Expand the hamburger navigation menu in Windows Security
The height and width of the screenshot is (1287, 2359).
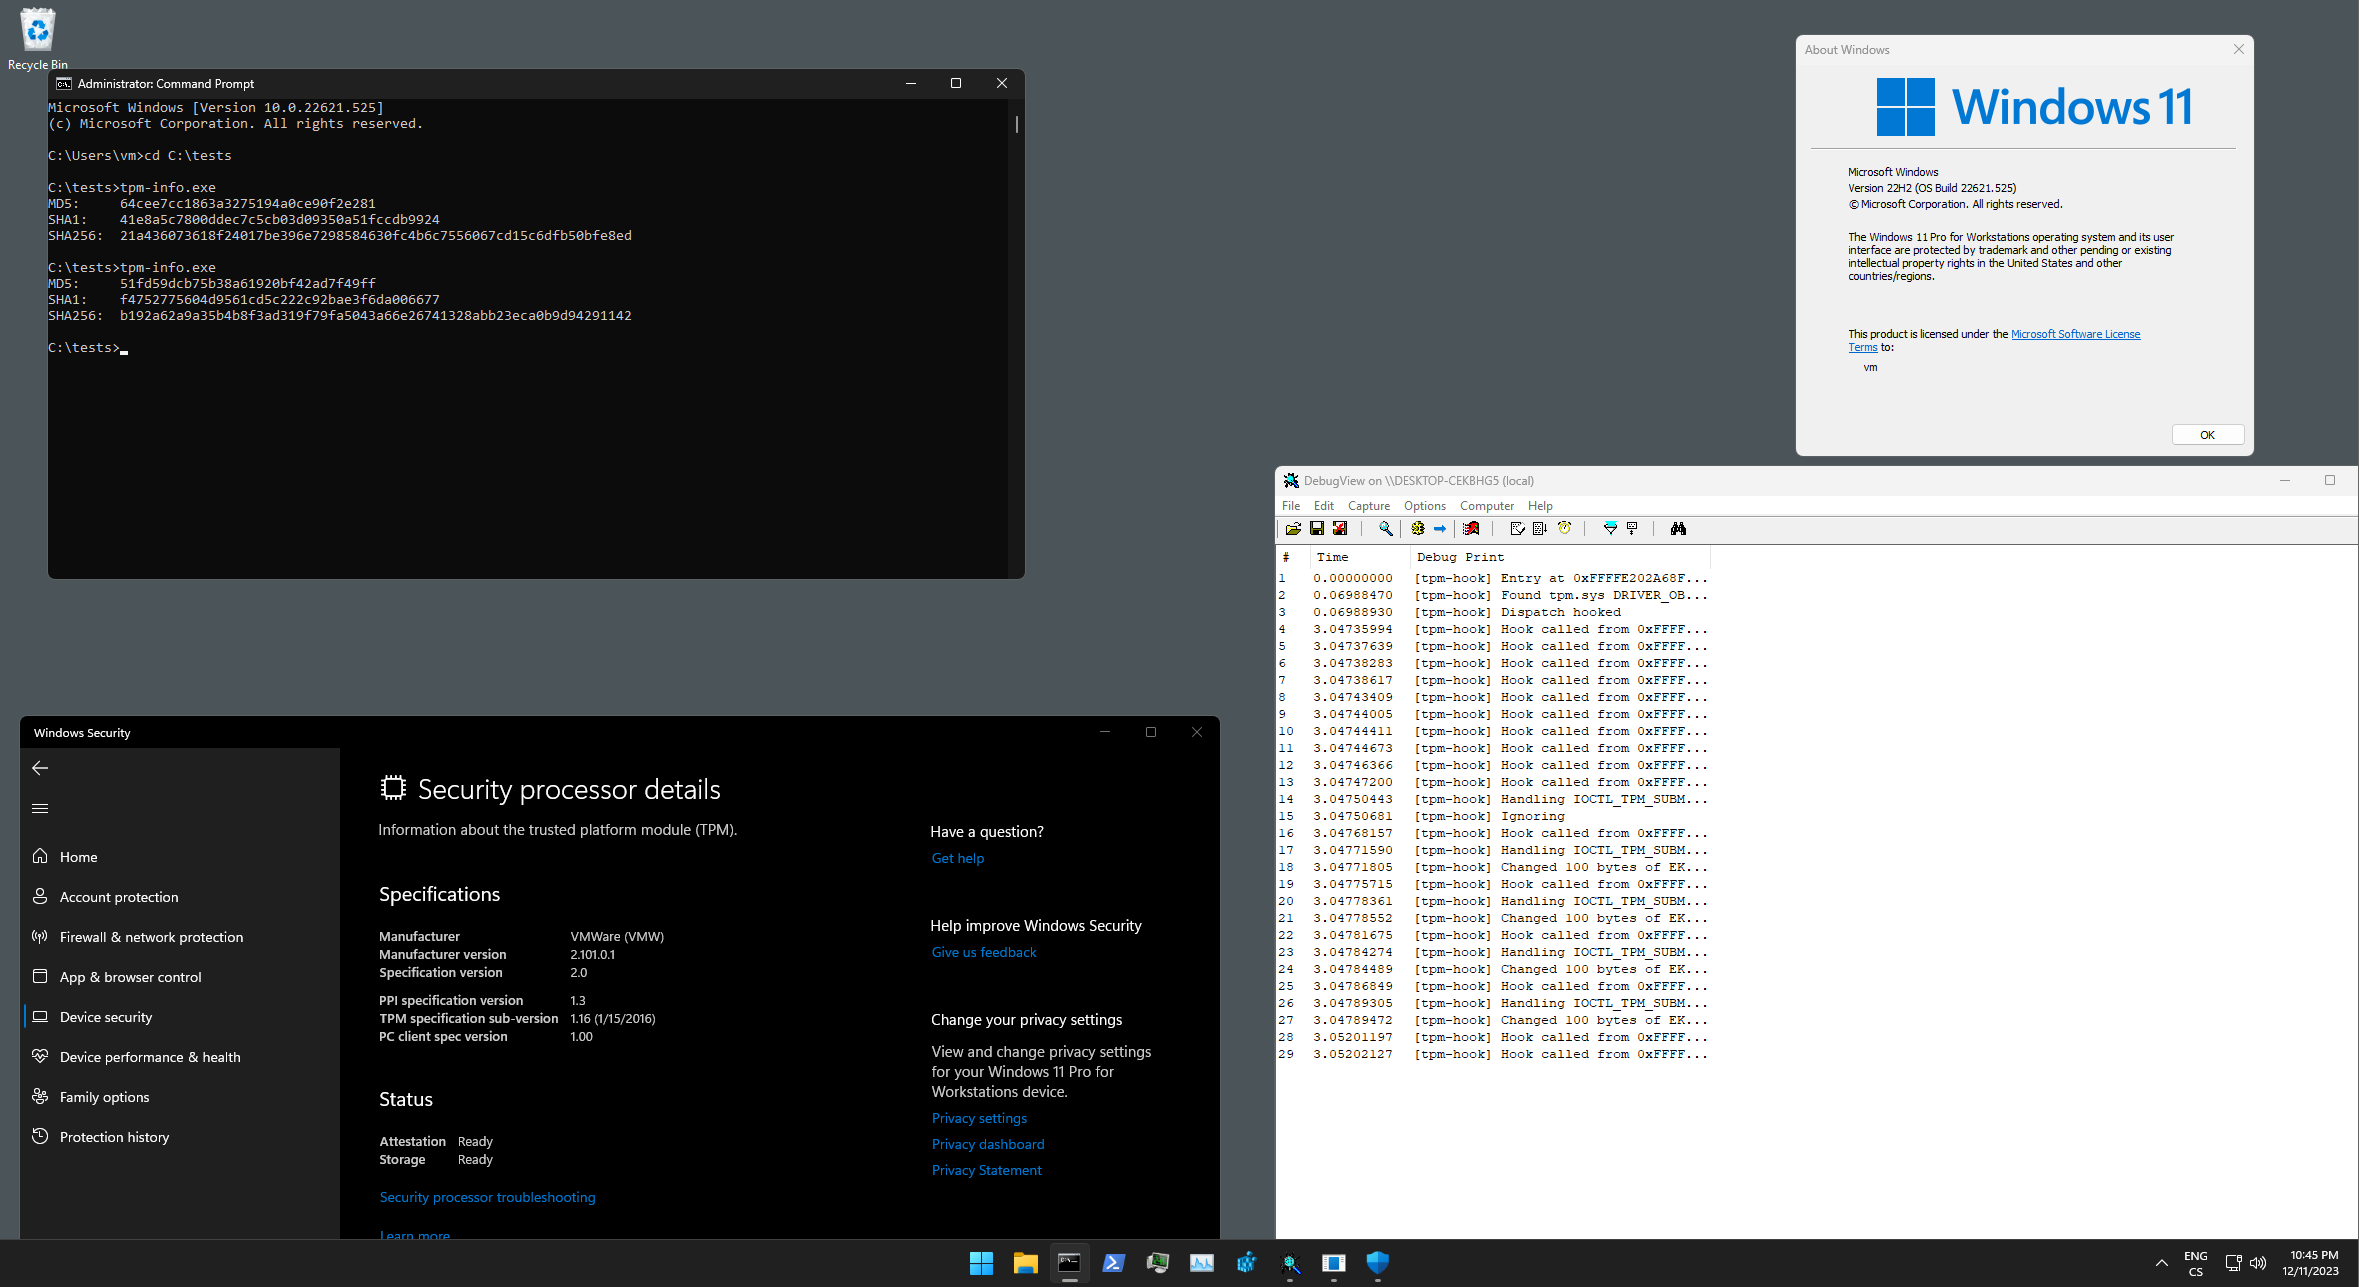[40, 808]
